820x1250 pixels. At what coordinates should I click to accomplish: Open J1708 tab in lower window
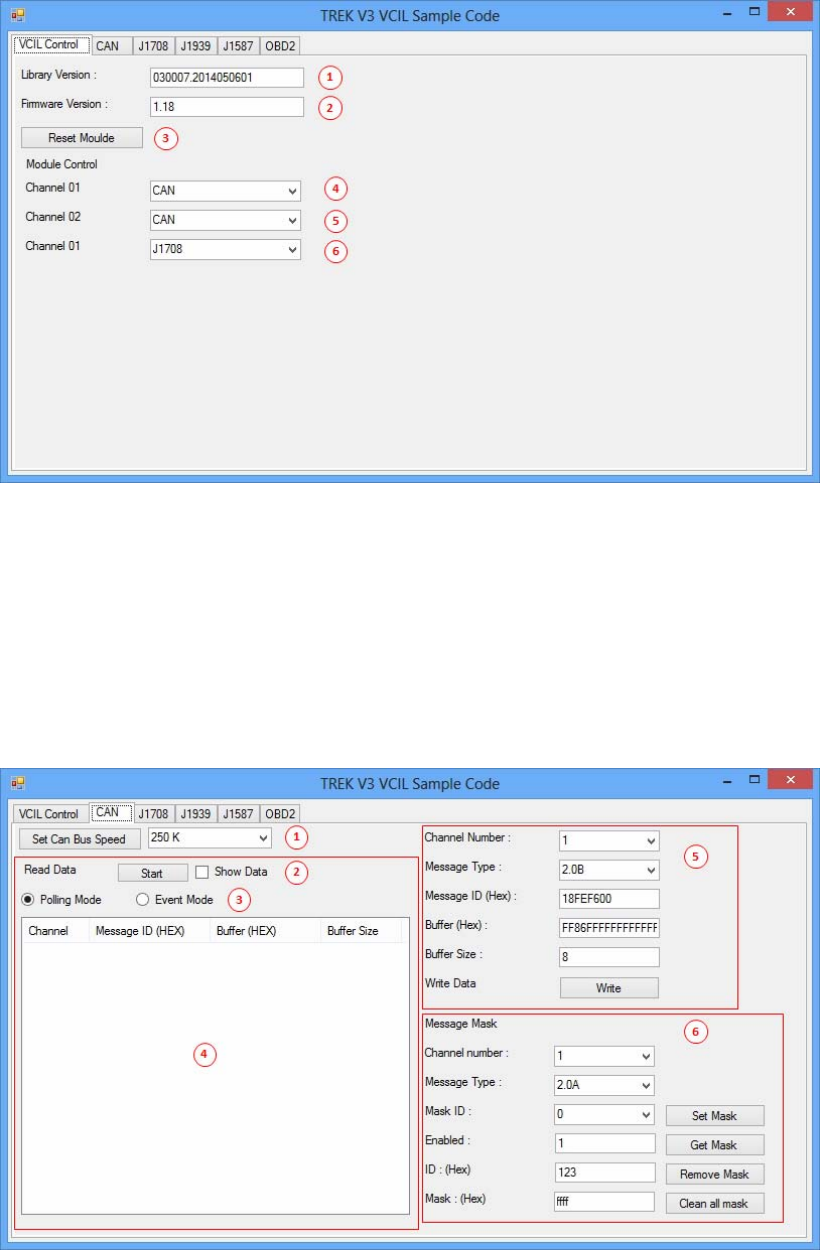point(154,814)
